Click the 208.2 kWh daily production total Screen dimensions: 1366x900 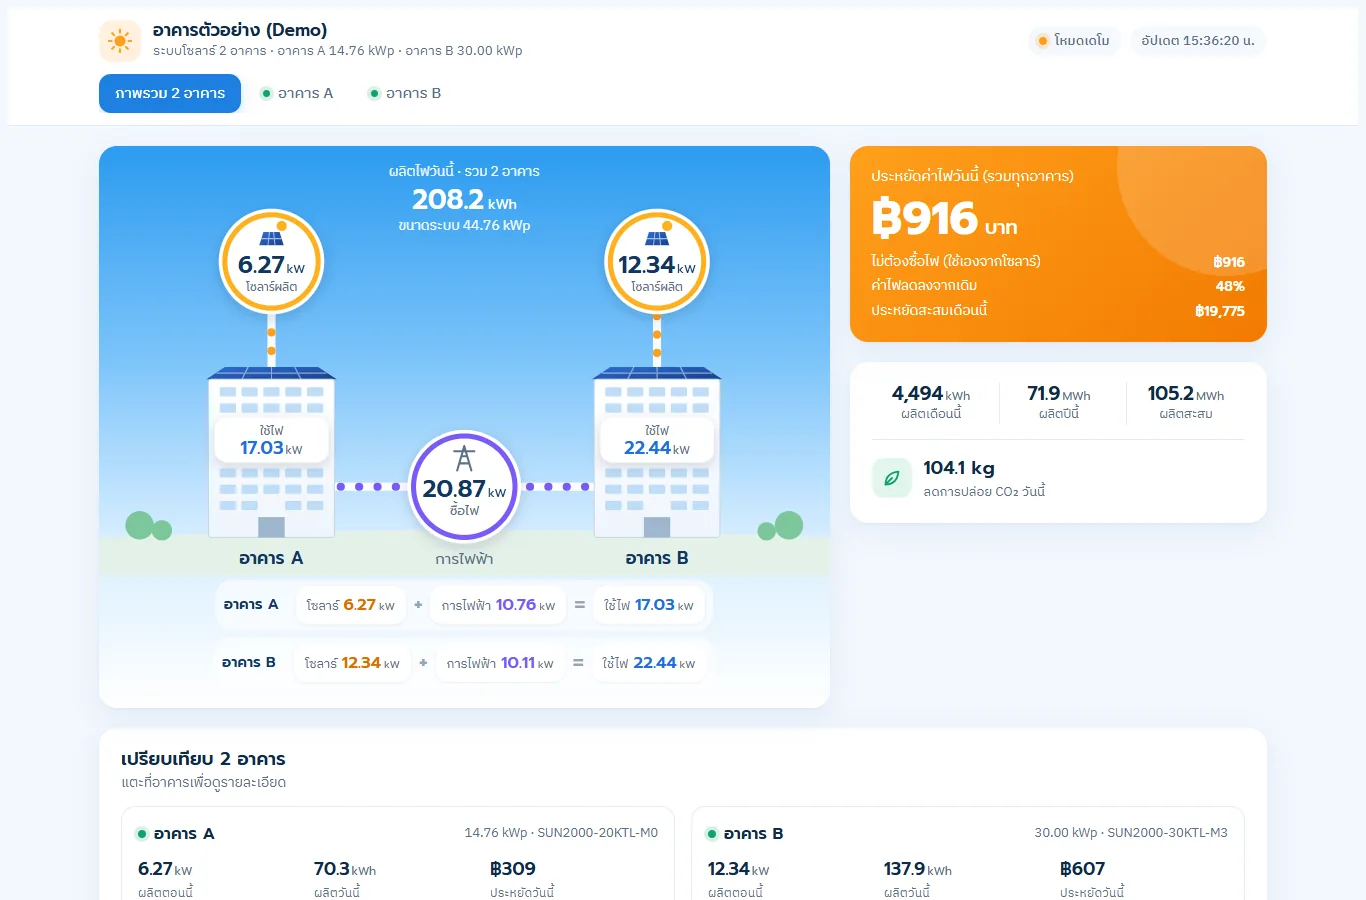(x=464, y=200)
